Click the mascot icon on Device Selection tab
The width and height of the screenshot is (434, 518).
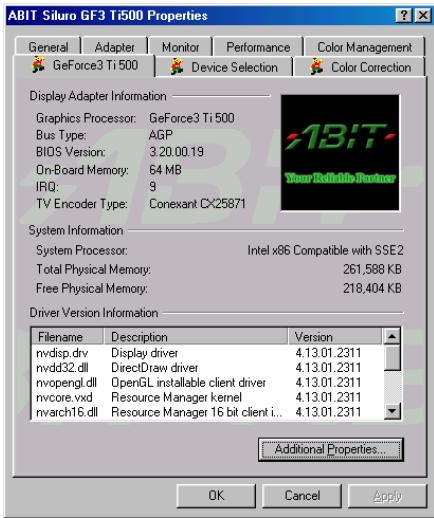click(177, 67)
